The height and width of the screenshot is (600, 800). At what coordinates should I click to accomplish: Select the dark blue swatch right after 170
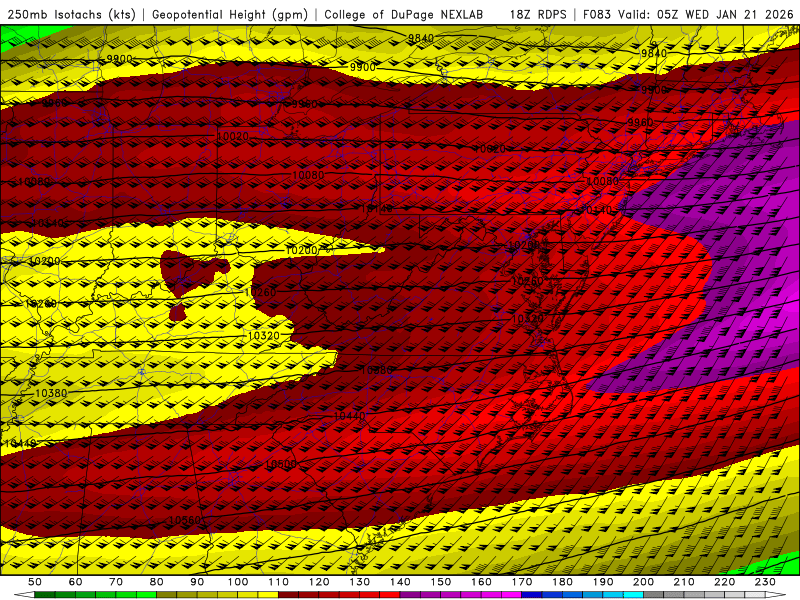coord(532,595)
